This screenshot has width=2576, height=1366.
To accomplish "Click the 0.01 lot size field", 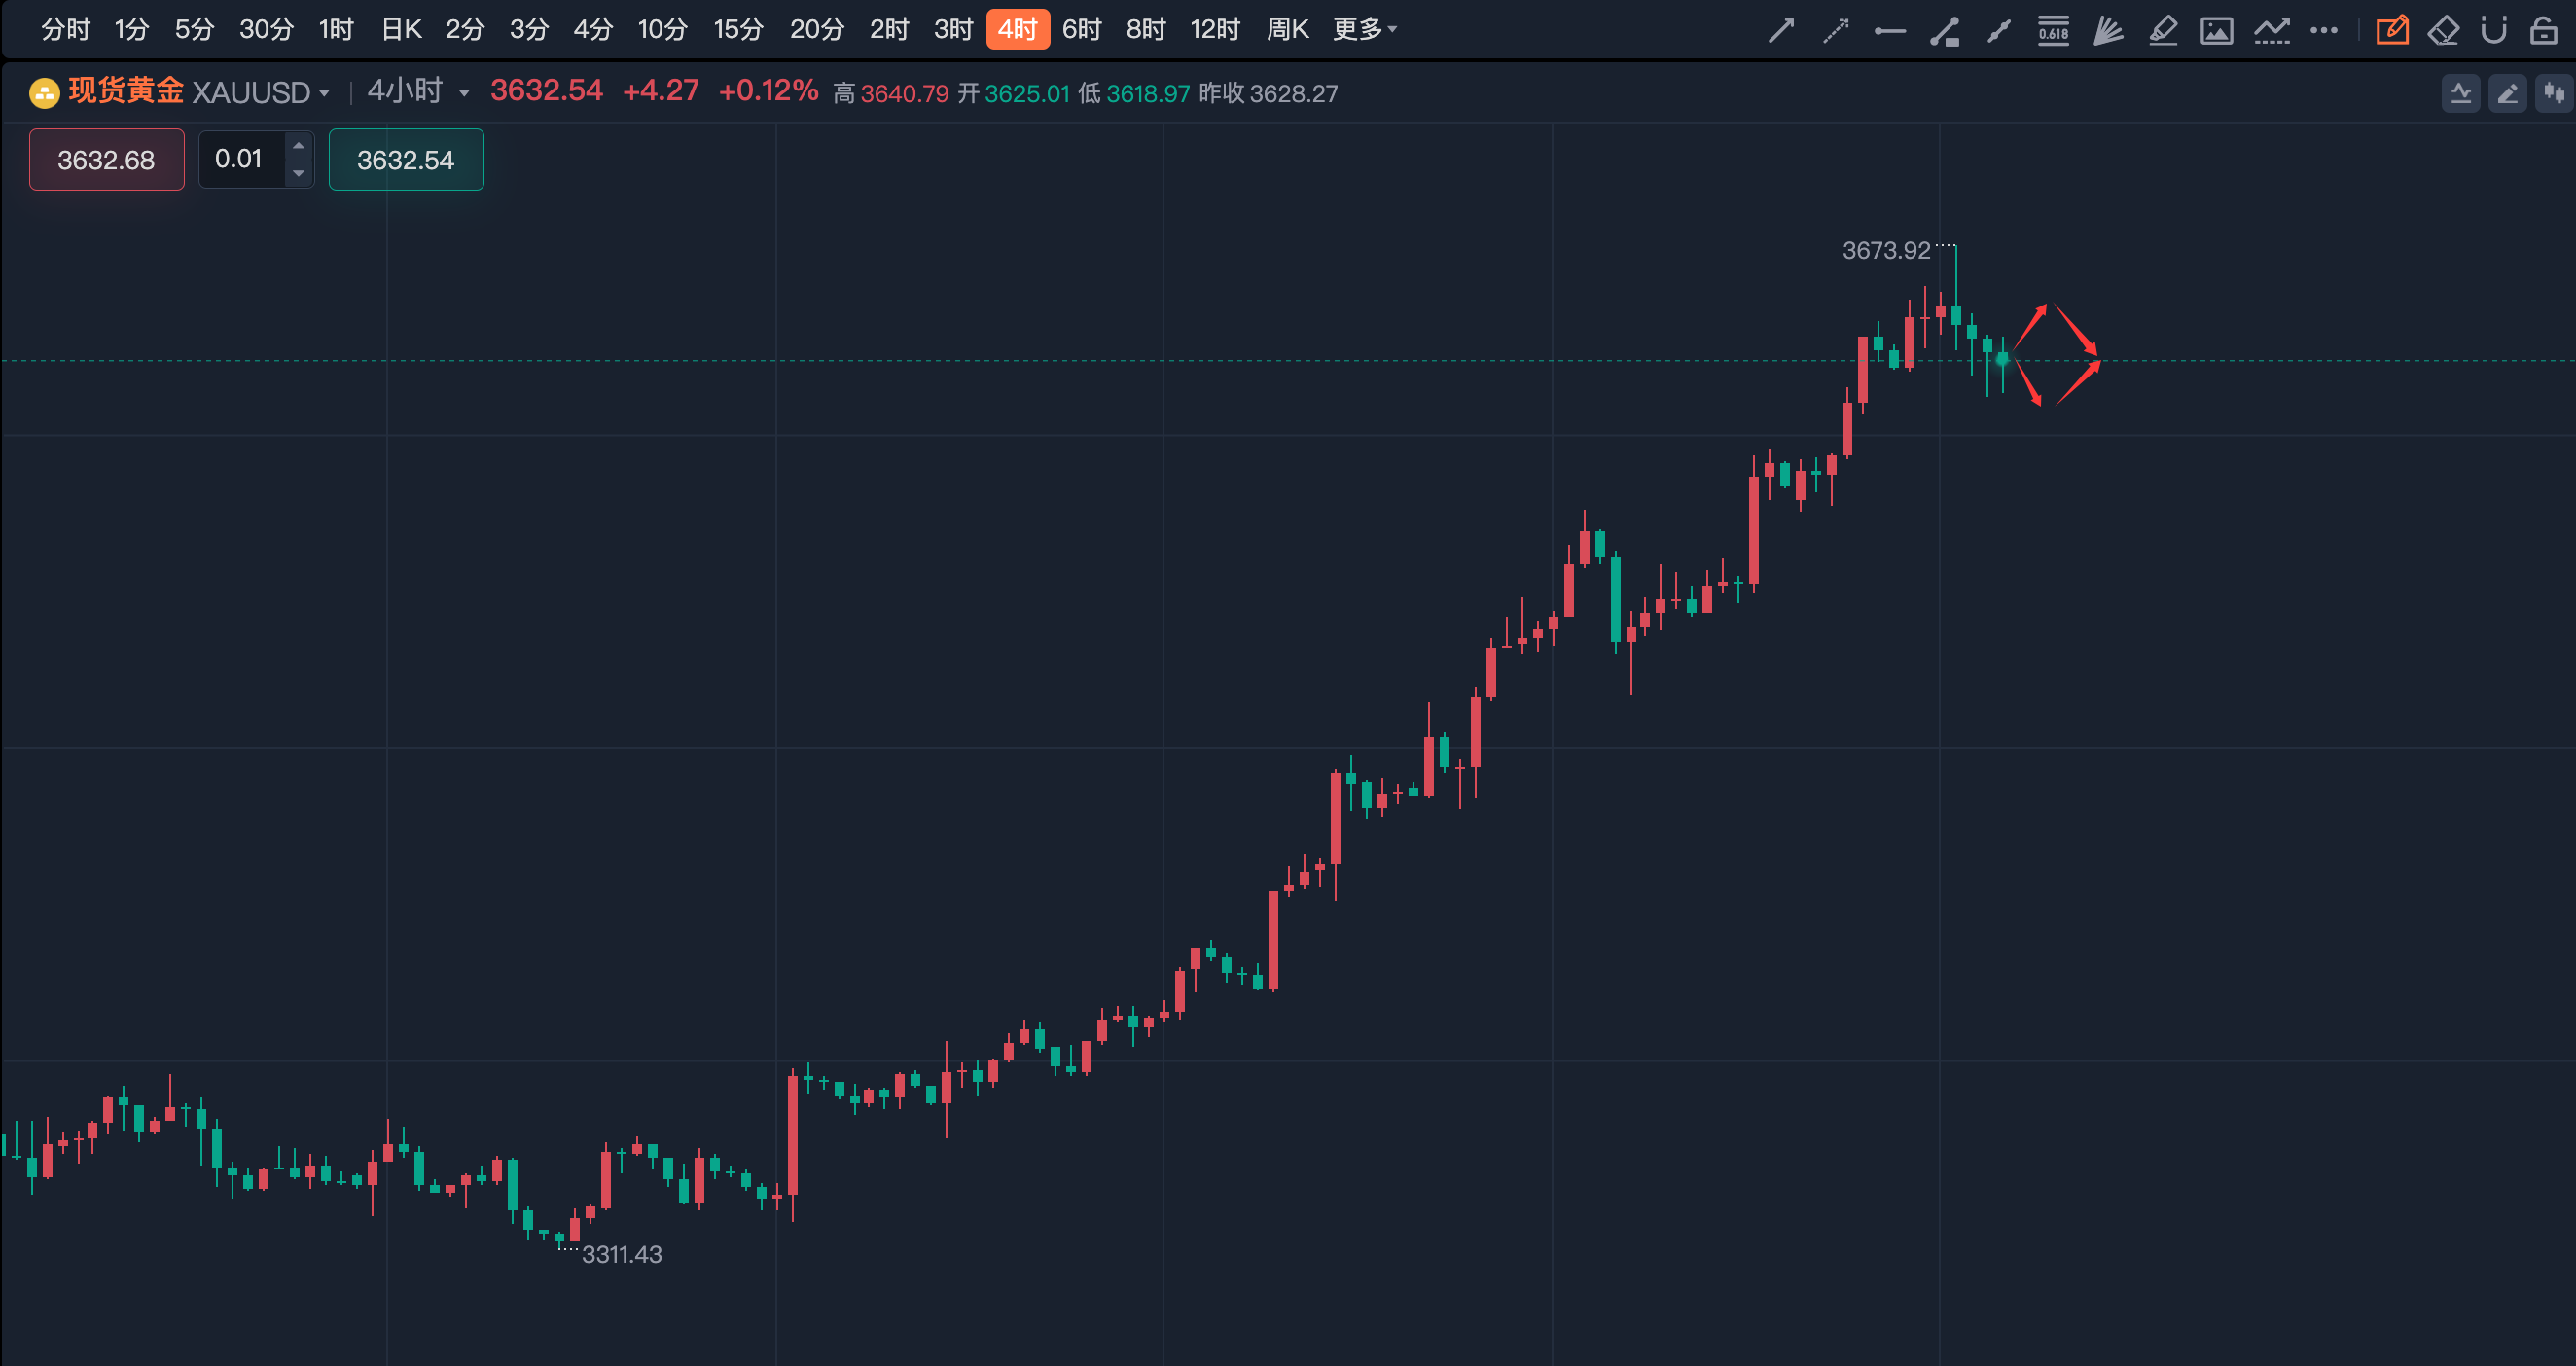I will [240, 159].
